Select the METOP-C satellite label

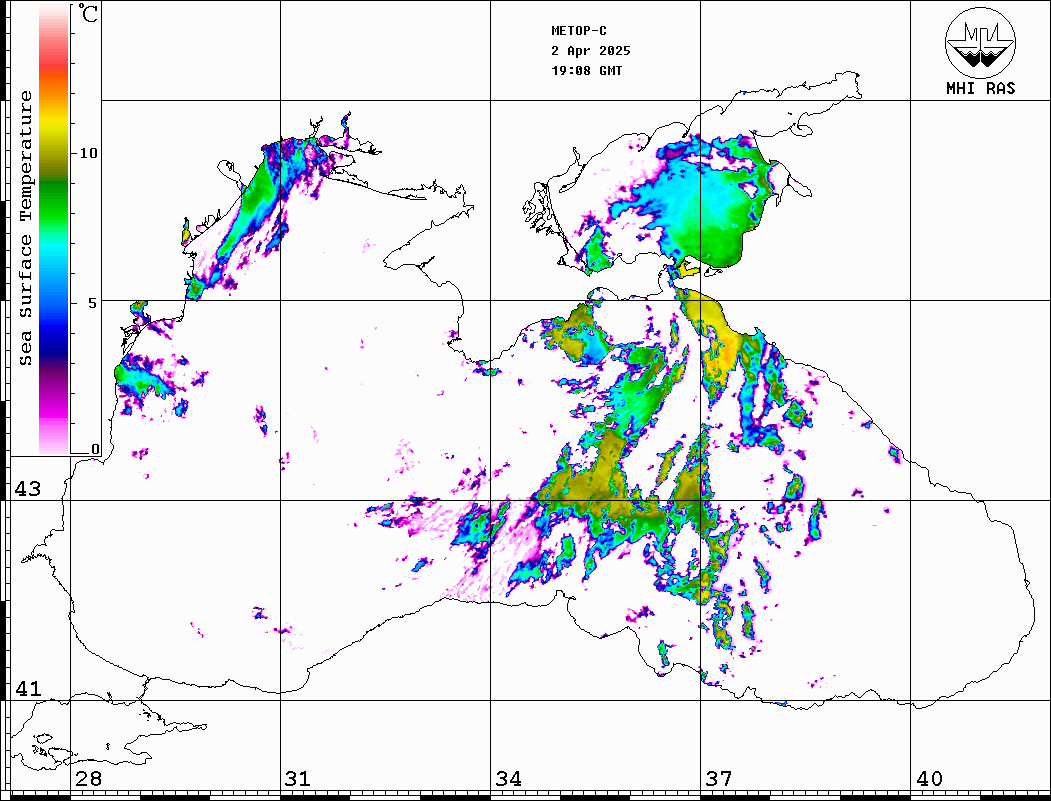[x=579, y=31]
